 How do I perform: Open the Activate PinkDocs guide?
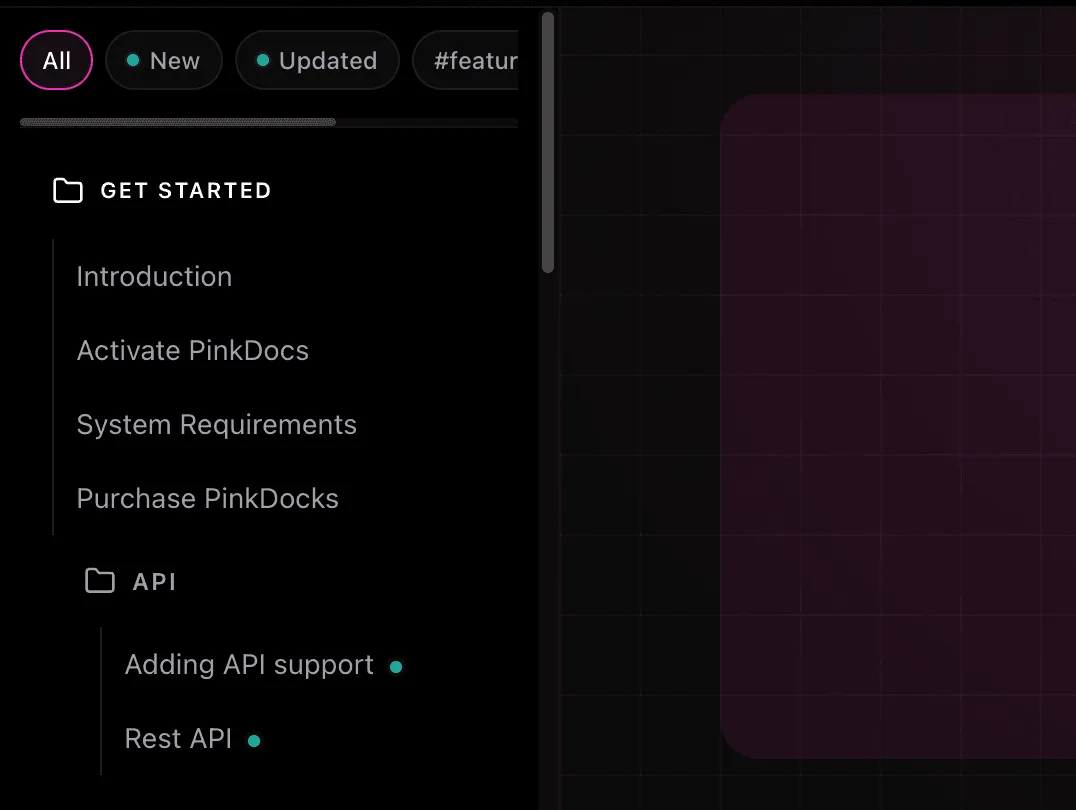[192, 351]
